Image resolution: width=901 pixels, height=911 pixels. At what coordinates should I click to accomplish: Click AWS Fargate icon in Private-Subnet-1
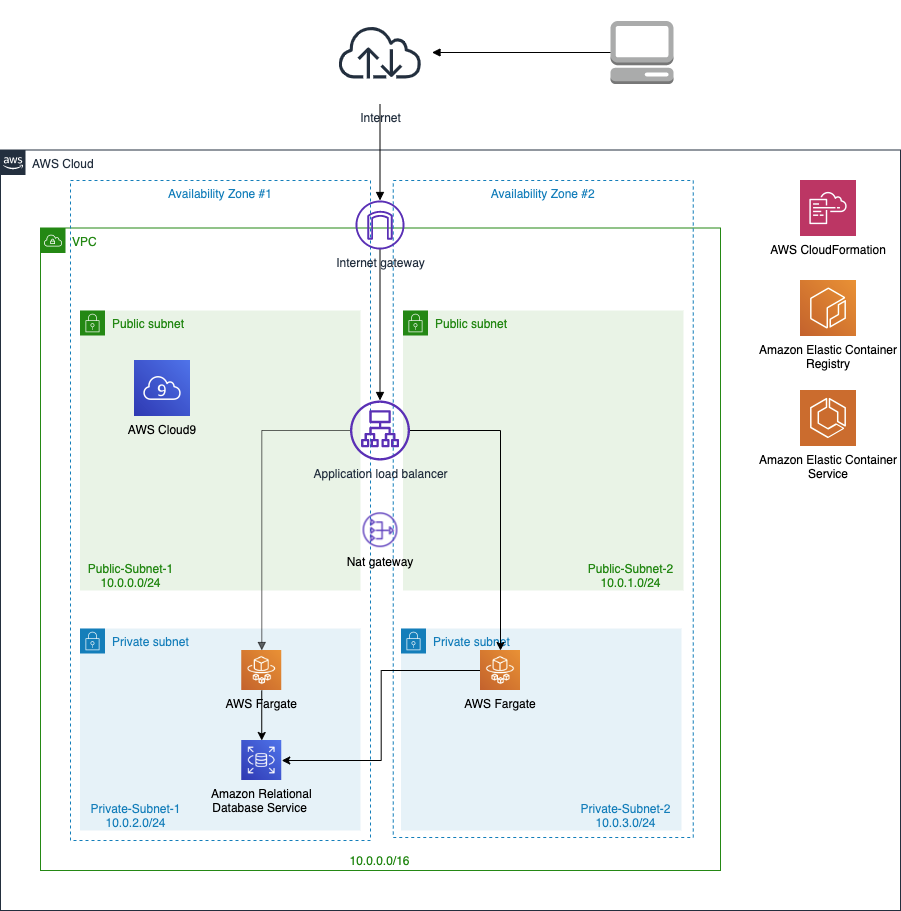point(261,670)
